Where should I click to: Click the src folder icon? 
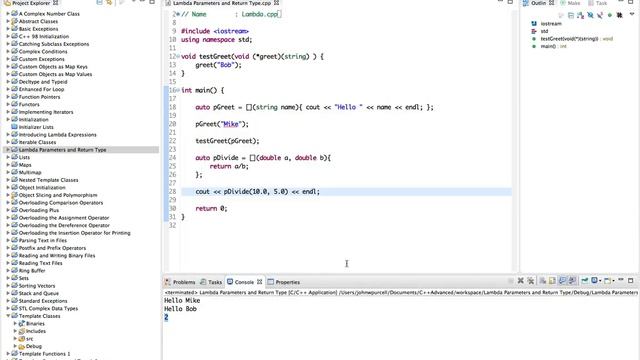tap(22, 338)
